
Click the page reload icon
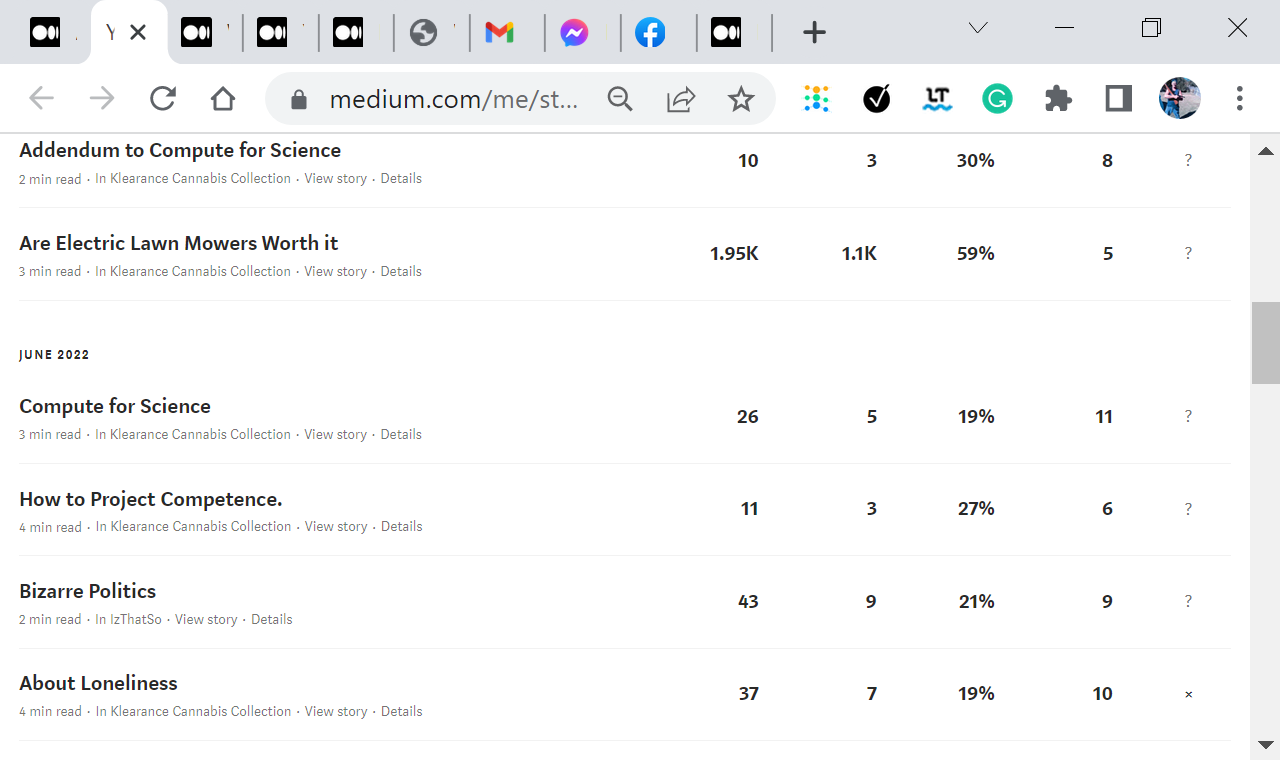click(162, 98)
